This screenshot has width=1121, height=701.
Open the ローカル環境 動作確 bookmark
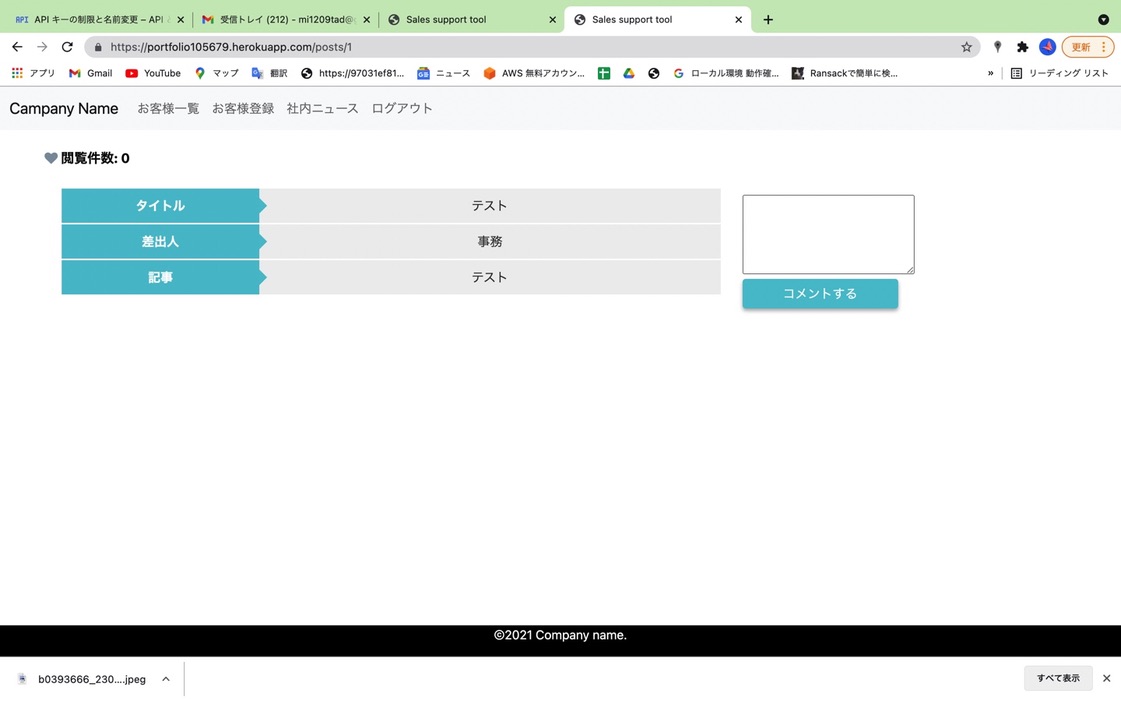[726, 73]
